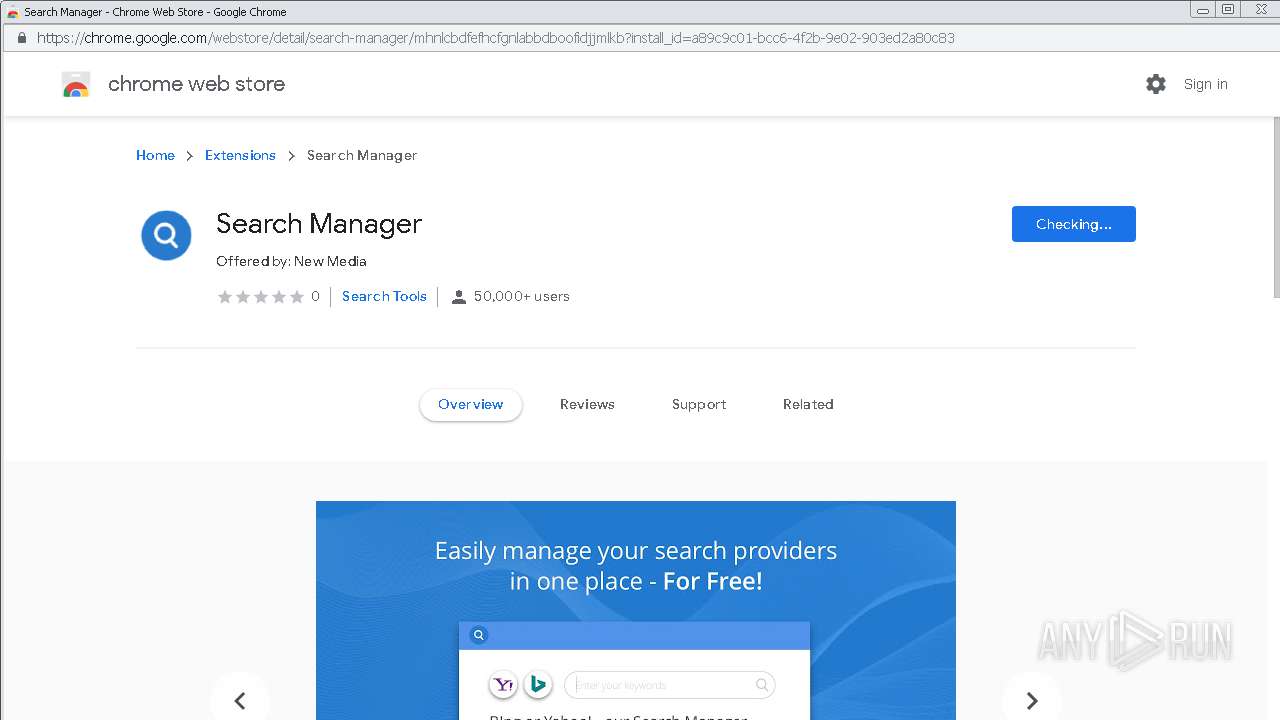Image resolution: width=1280 pixels, height=720 pixels.
Task: Click the extension preview screenshot image
Action: point(636,610)
